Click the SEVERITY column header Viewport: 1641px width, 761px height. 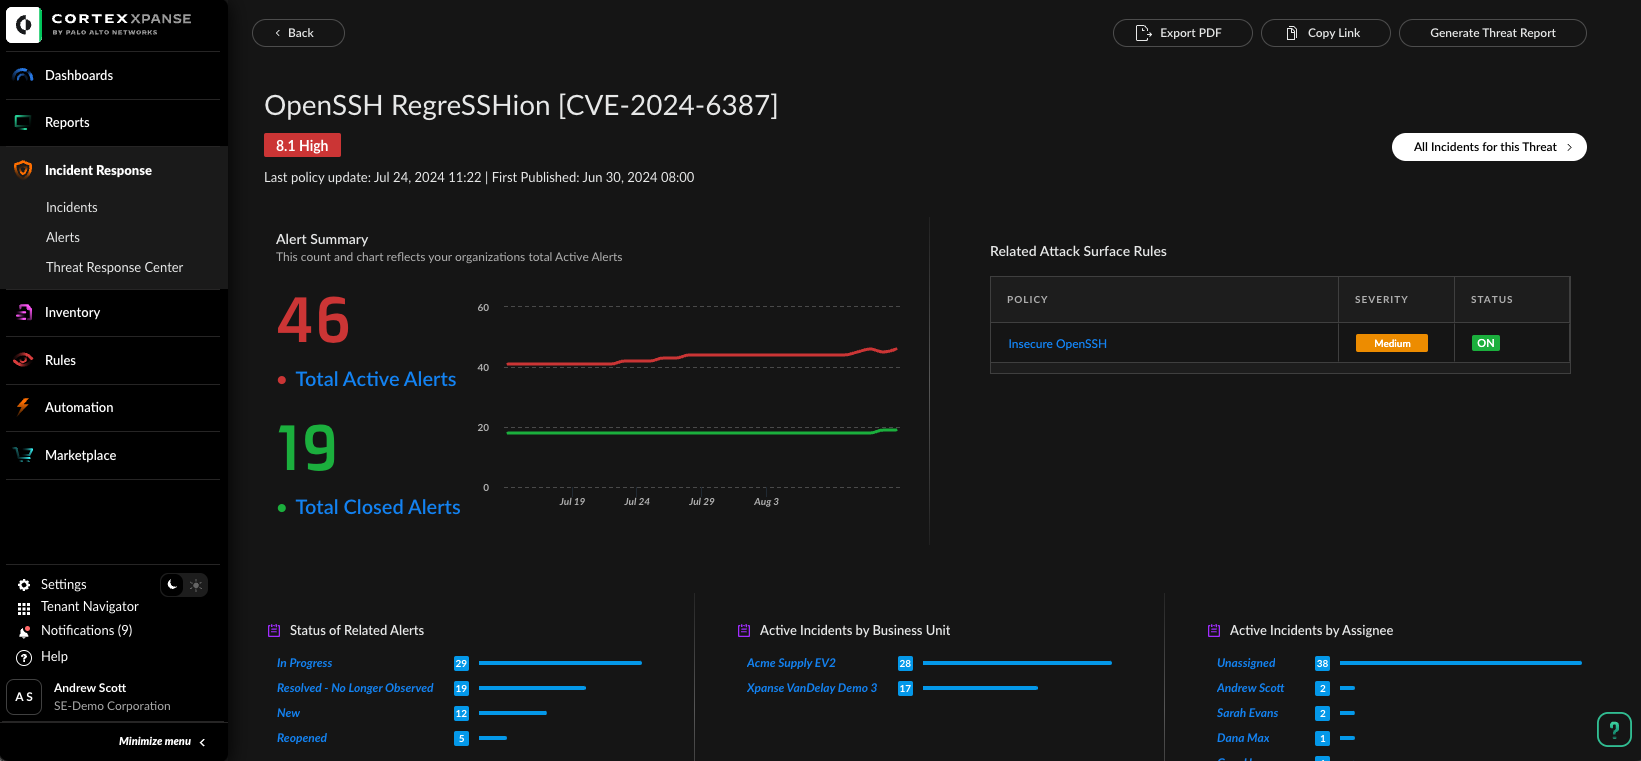[1381, 300]
